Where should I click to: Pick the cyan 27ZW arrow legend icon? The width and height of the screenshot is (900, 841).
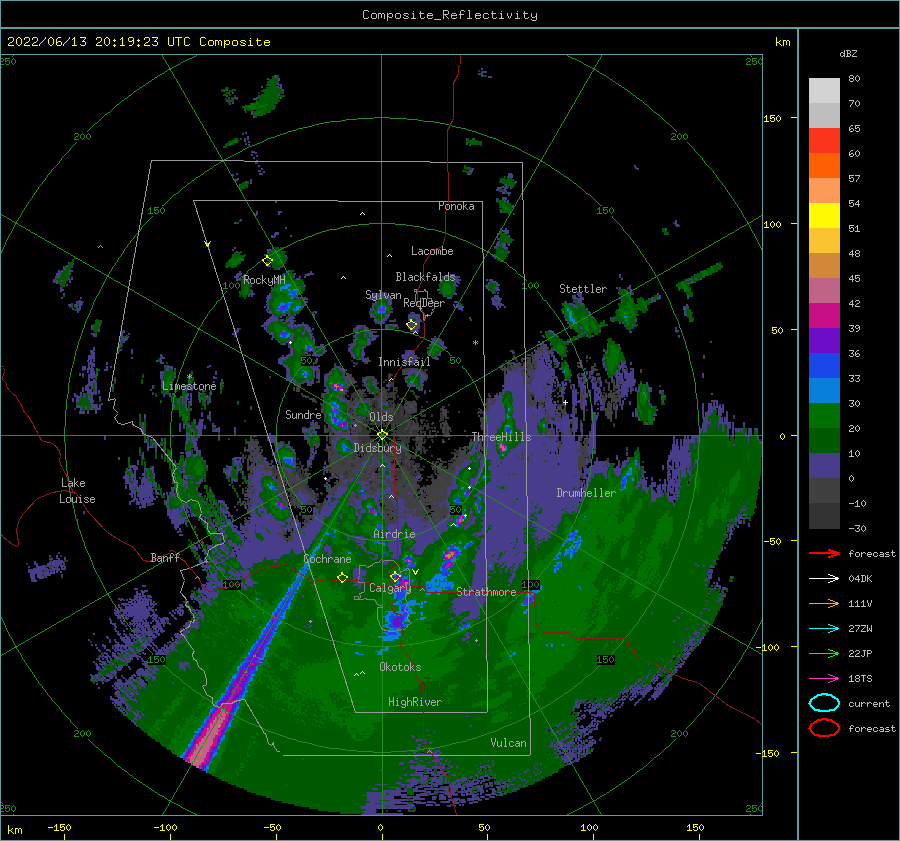824,628
